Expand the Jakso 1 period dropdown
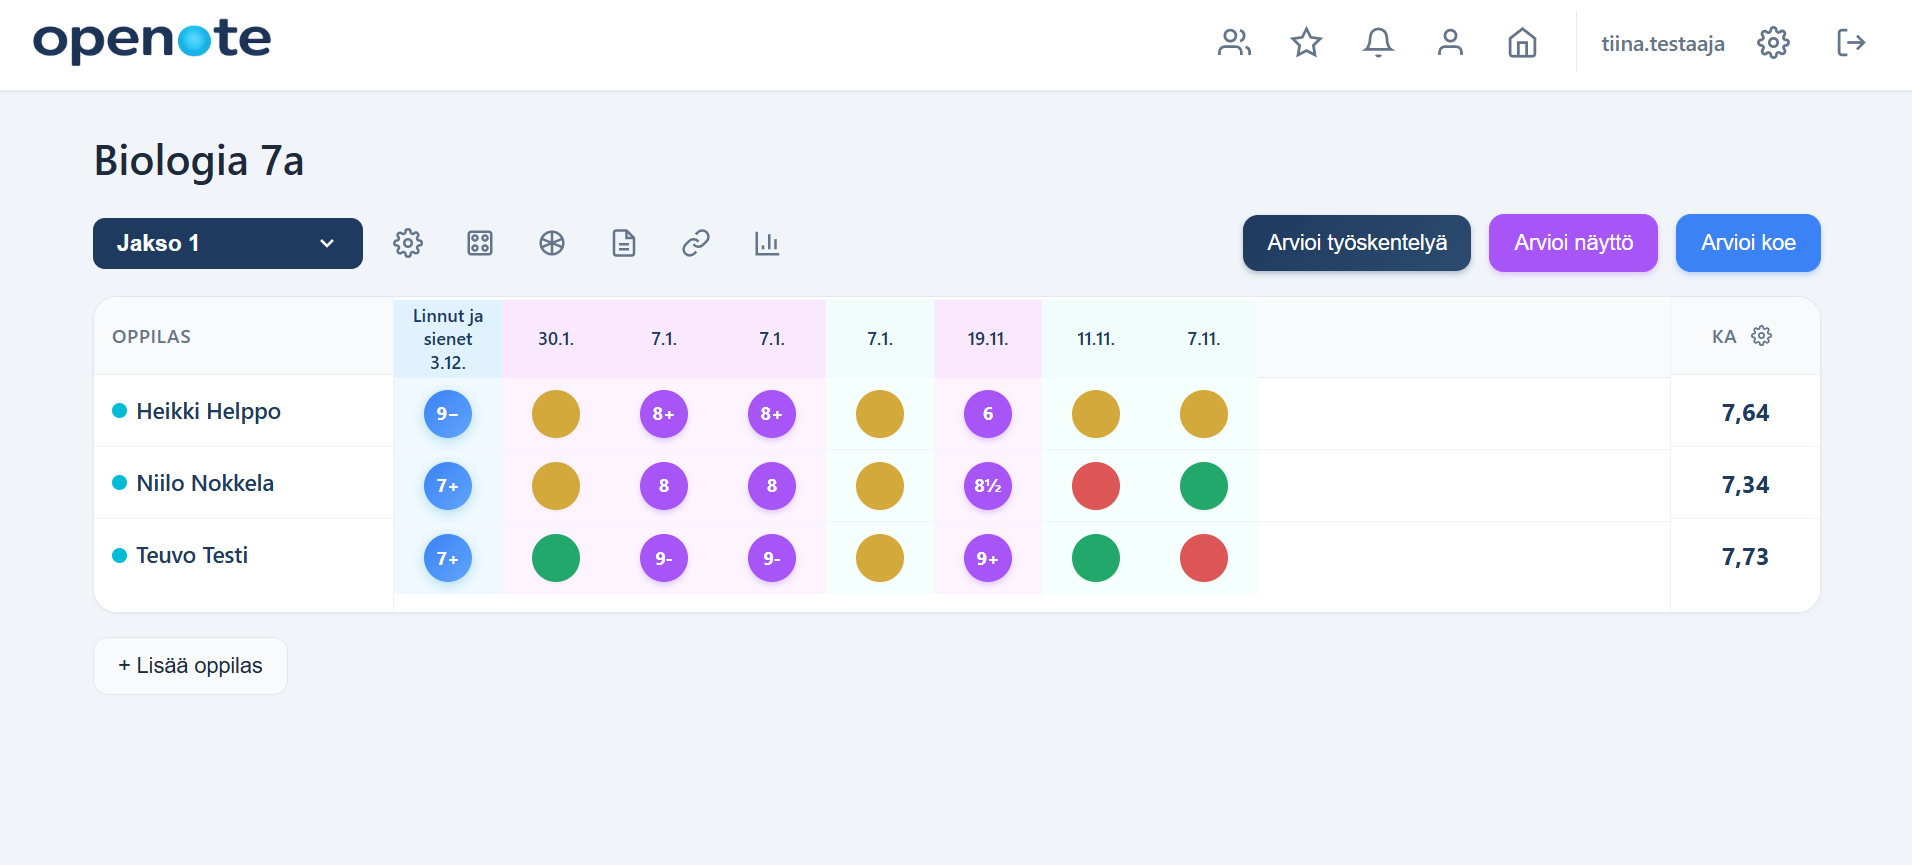This screenshot has width=1912, height=865. click(x=228, y=243)
